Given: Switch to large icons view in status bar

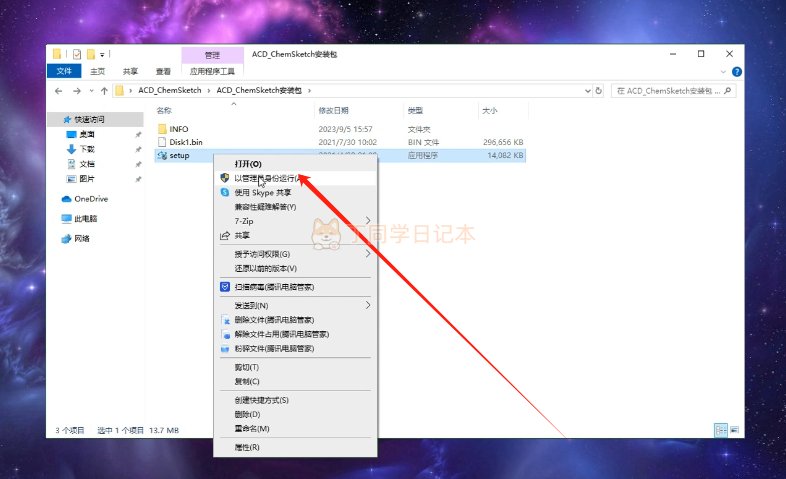Looking at the screenshot, I should point(734,430).
